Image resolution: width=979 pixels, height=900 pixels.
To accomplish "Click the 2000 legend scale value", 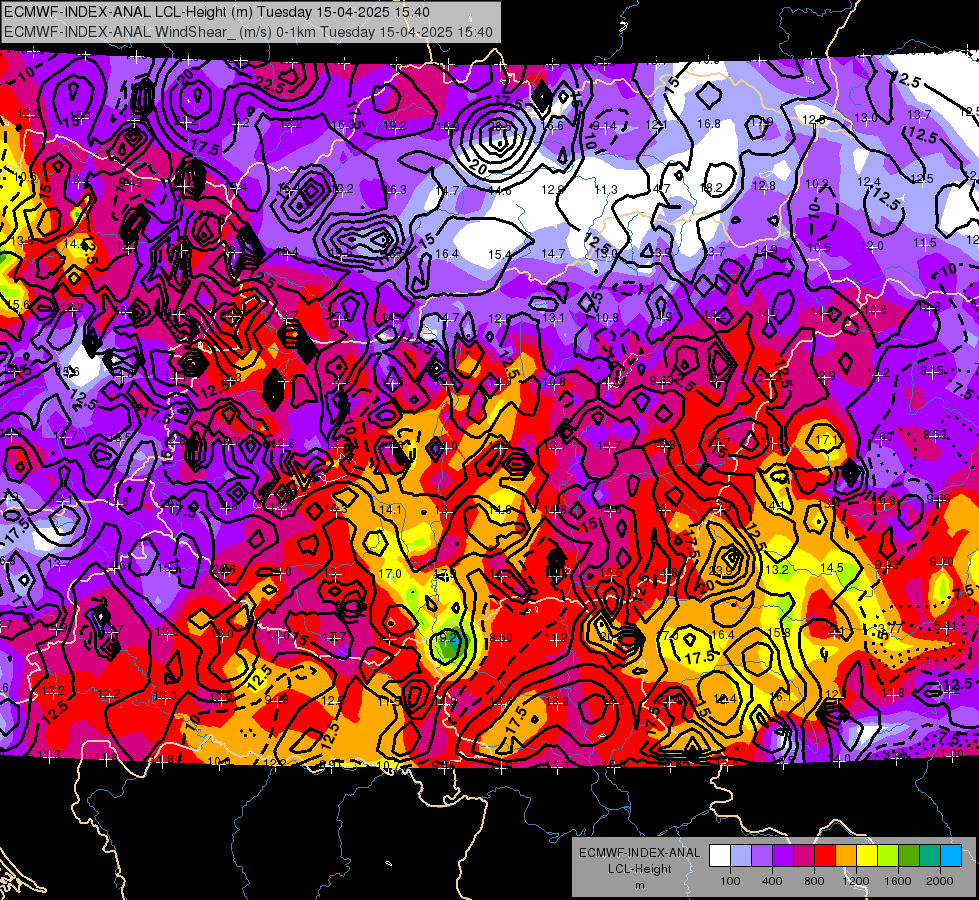I will pos(940,881).
